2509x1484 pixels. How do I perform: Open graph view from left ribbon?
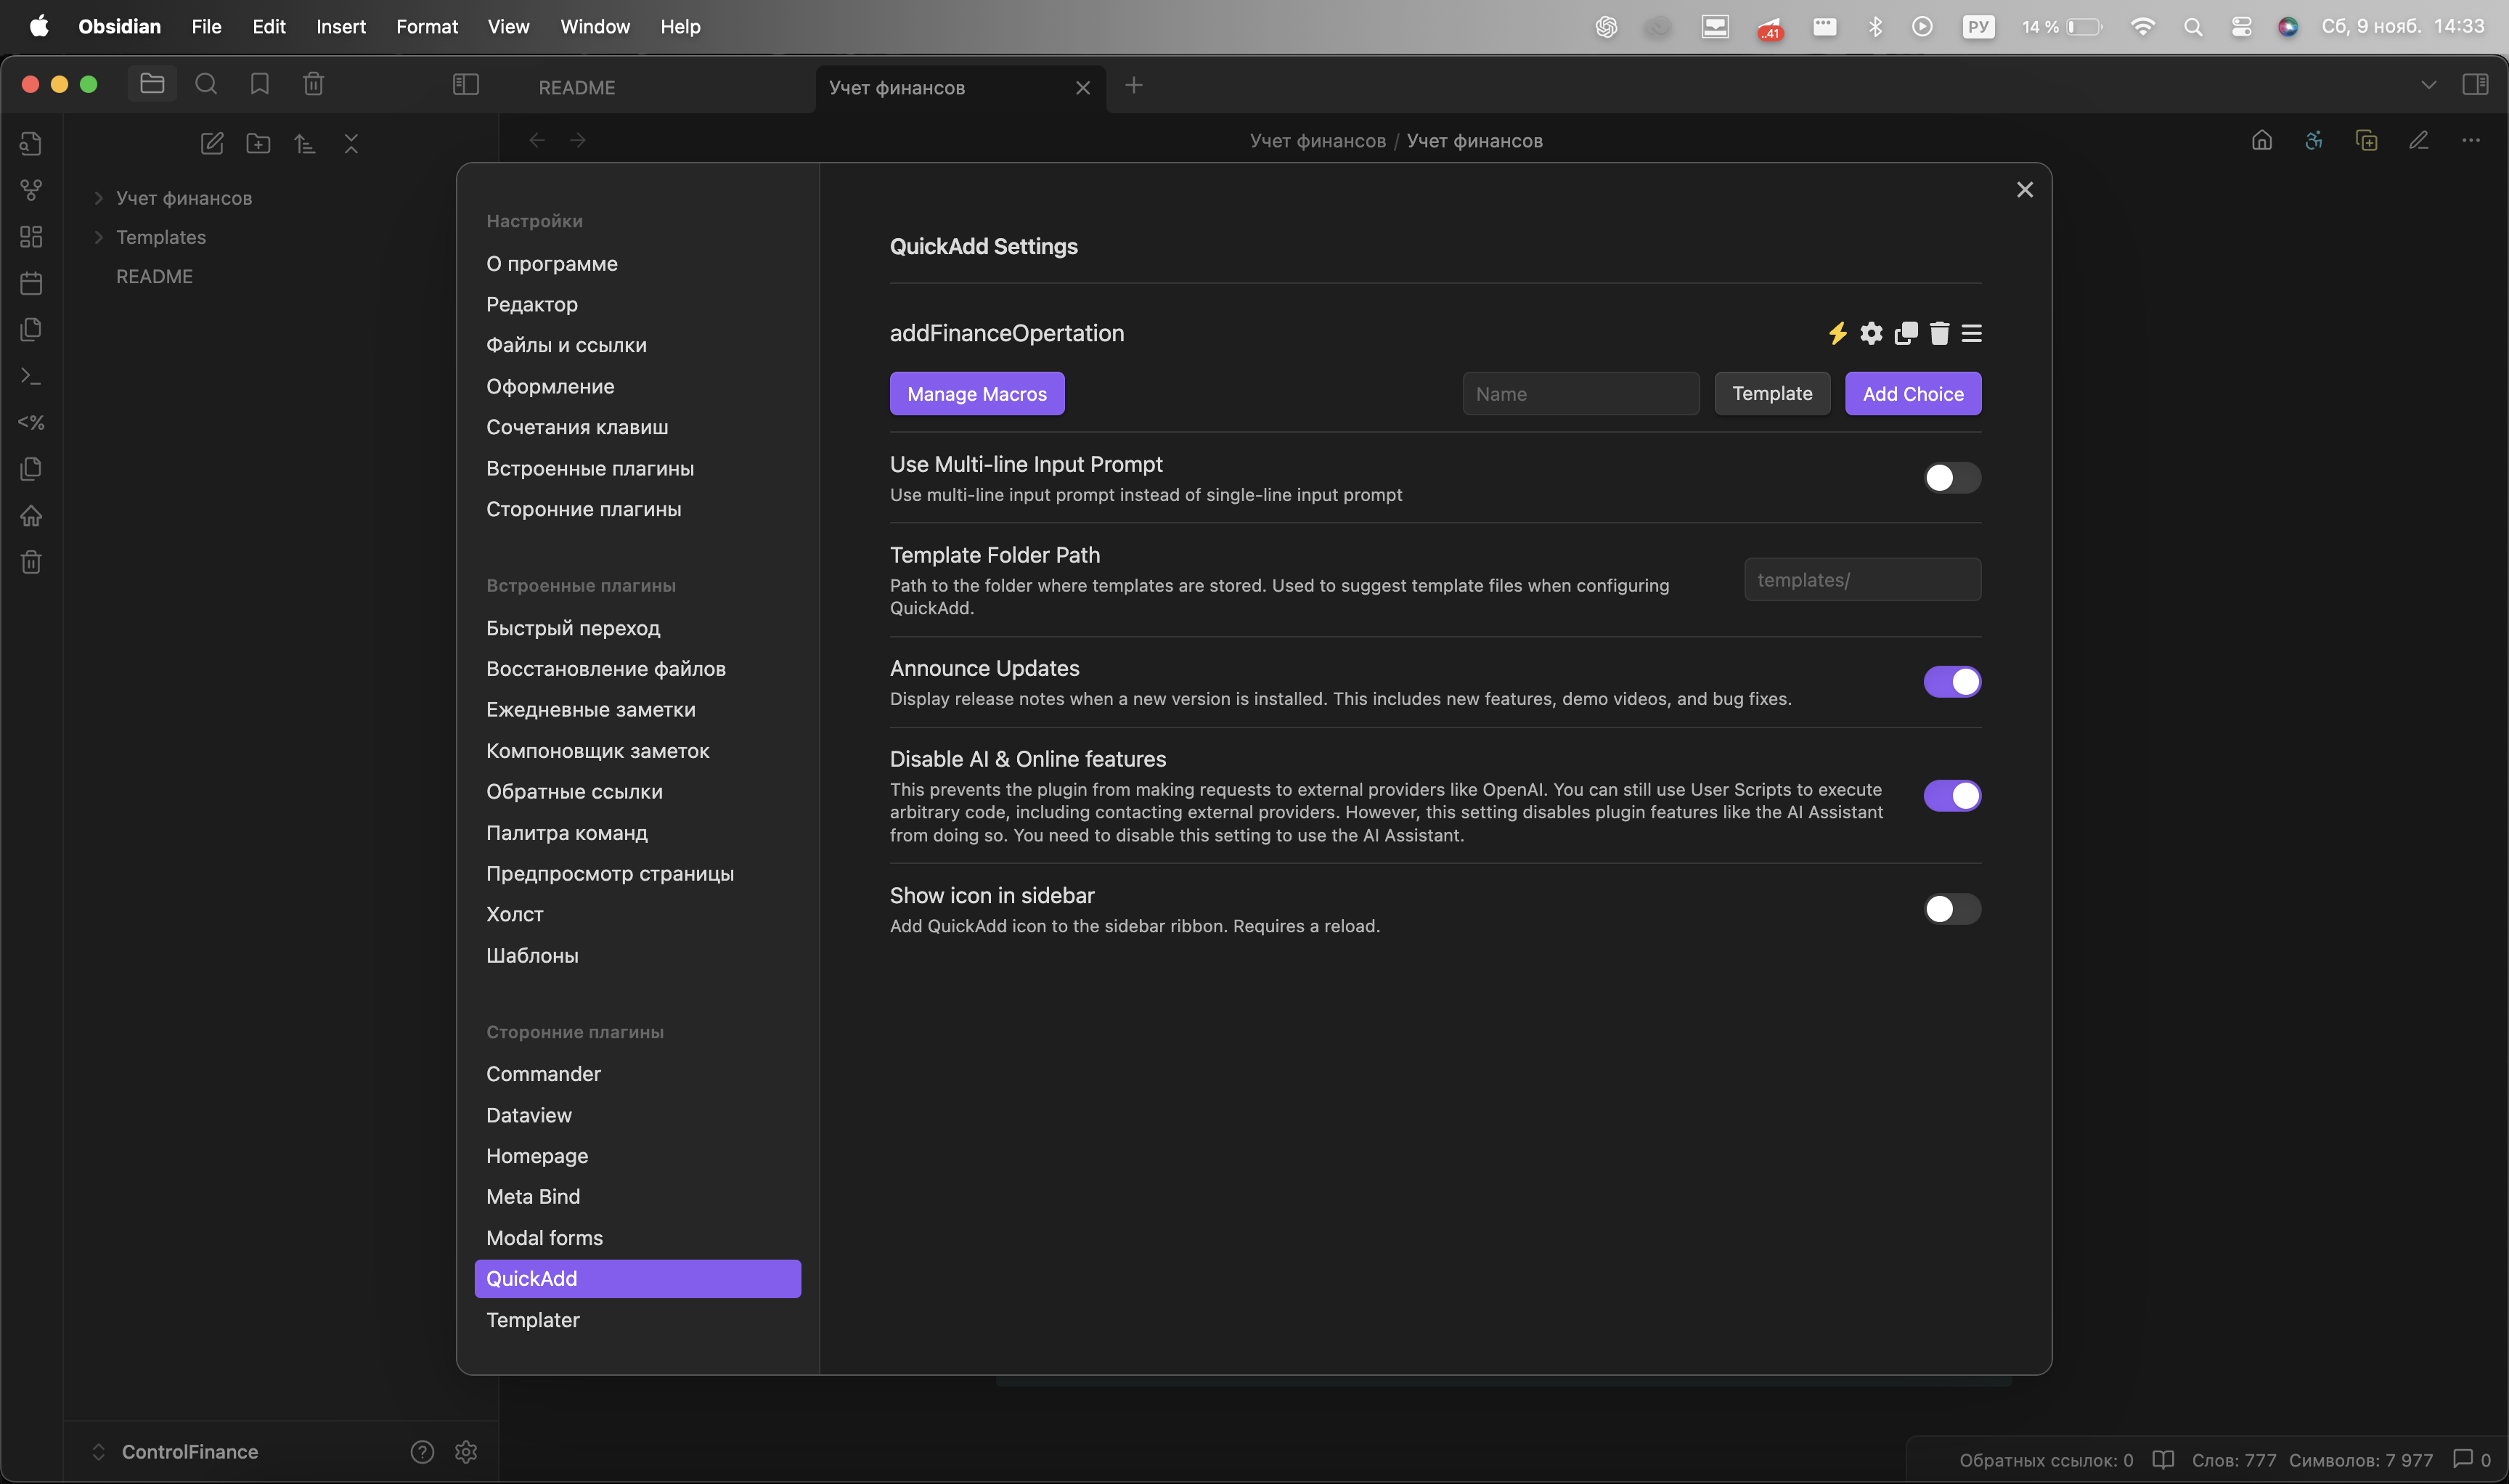[31, 190]
